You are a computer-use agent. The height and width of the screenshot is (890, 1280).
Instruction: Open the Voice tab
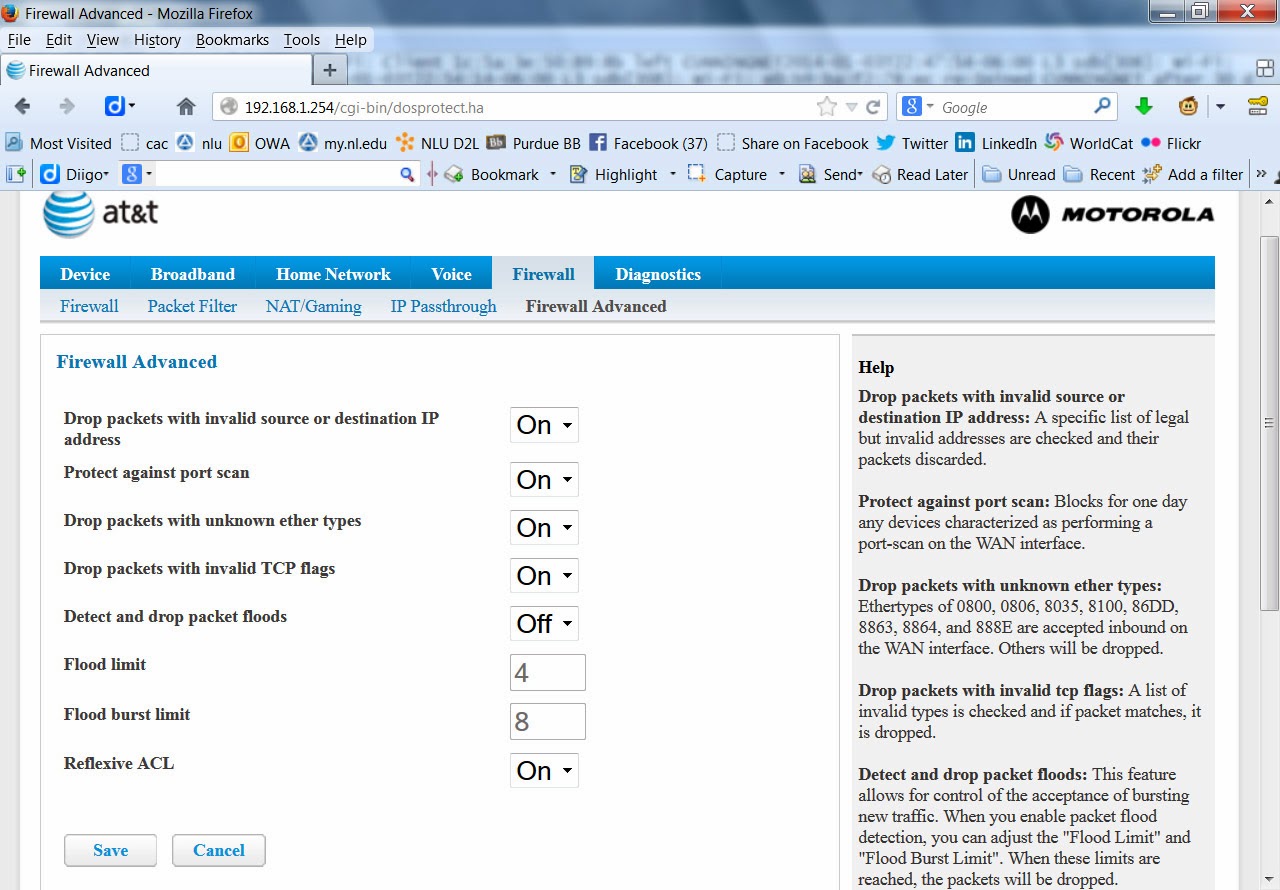pos(451,274)
